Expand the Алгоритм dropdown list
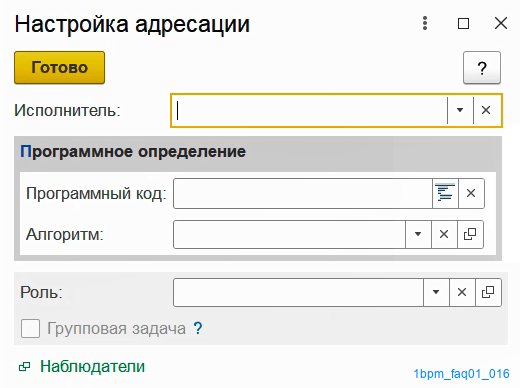 click(418, 234)
